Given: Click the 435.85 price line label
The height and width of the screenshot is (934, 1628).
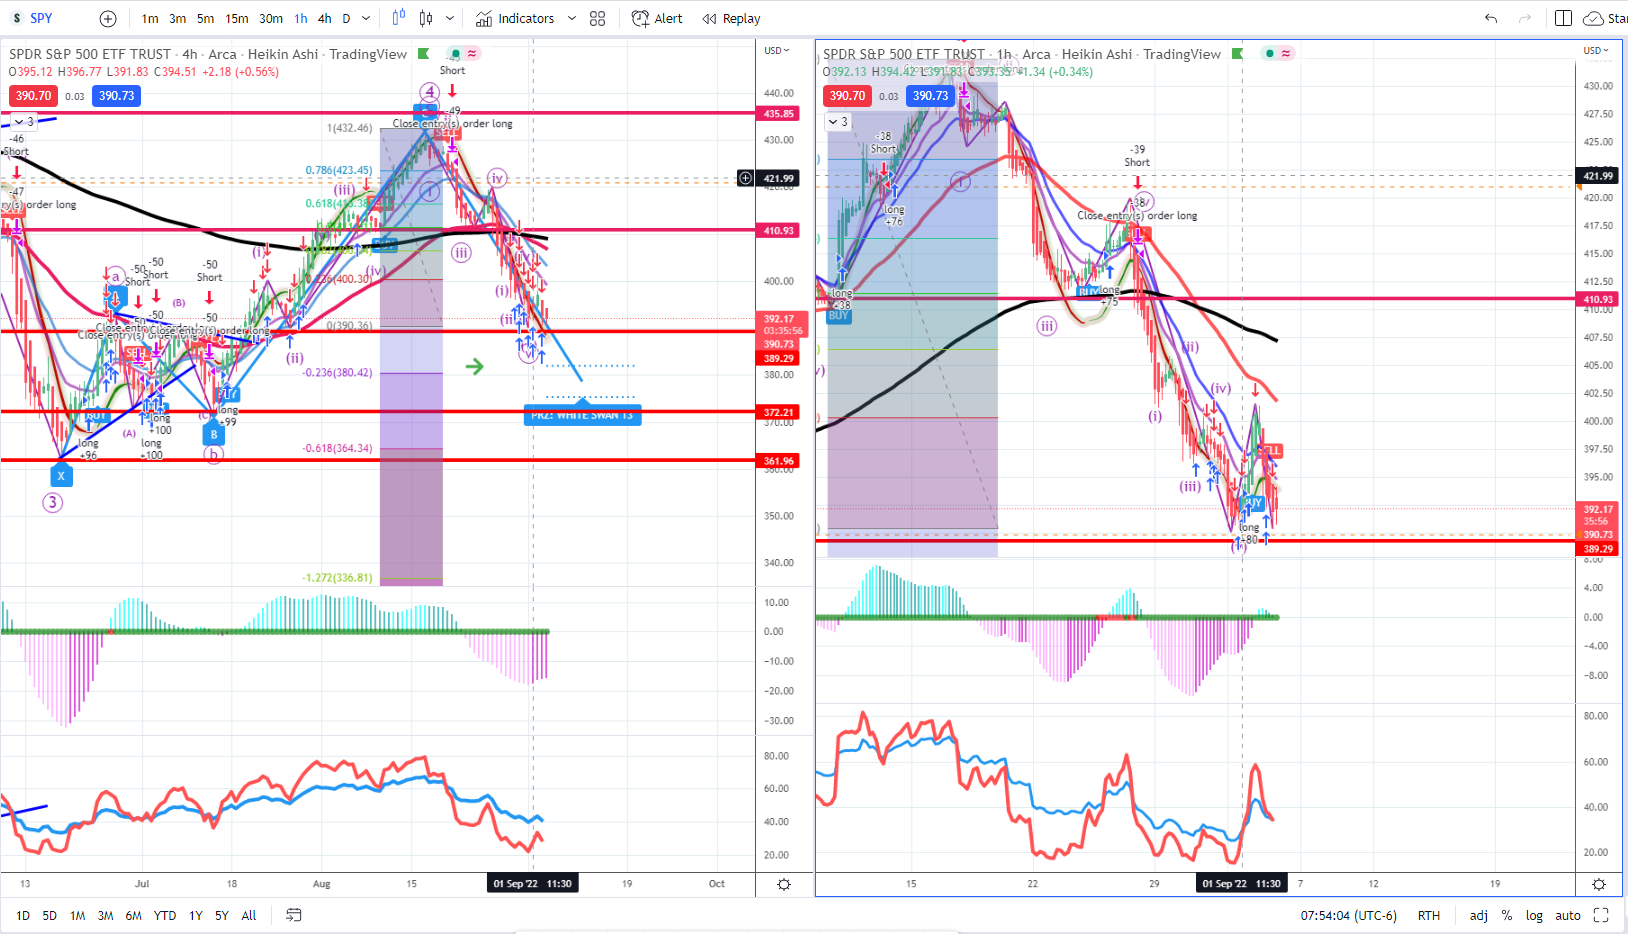Looking at the screenshot, I should coord(779,114).
